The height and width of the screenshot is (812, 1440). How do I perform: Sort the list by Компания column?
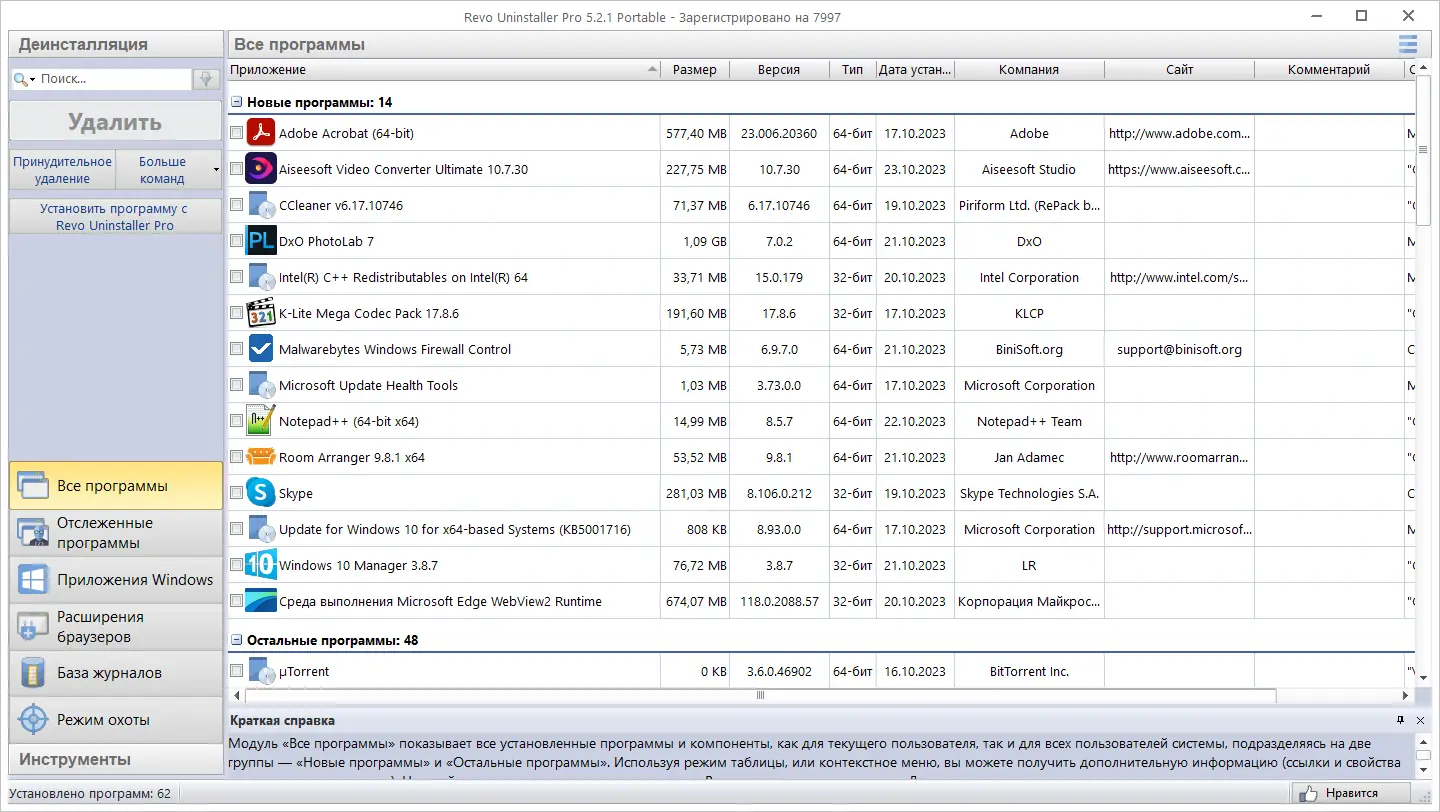[x=1029, y=70]
